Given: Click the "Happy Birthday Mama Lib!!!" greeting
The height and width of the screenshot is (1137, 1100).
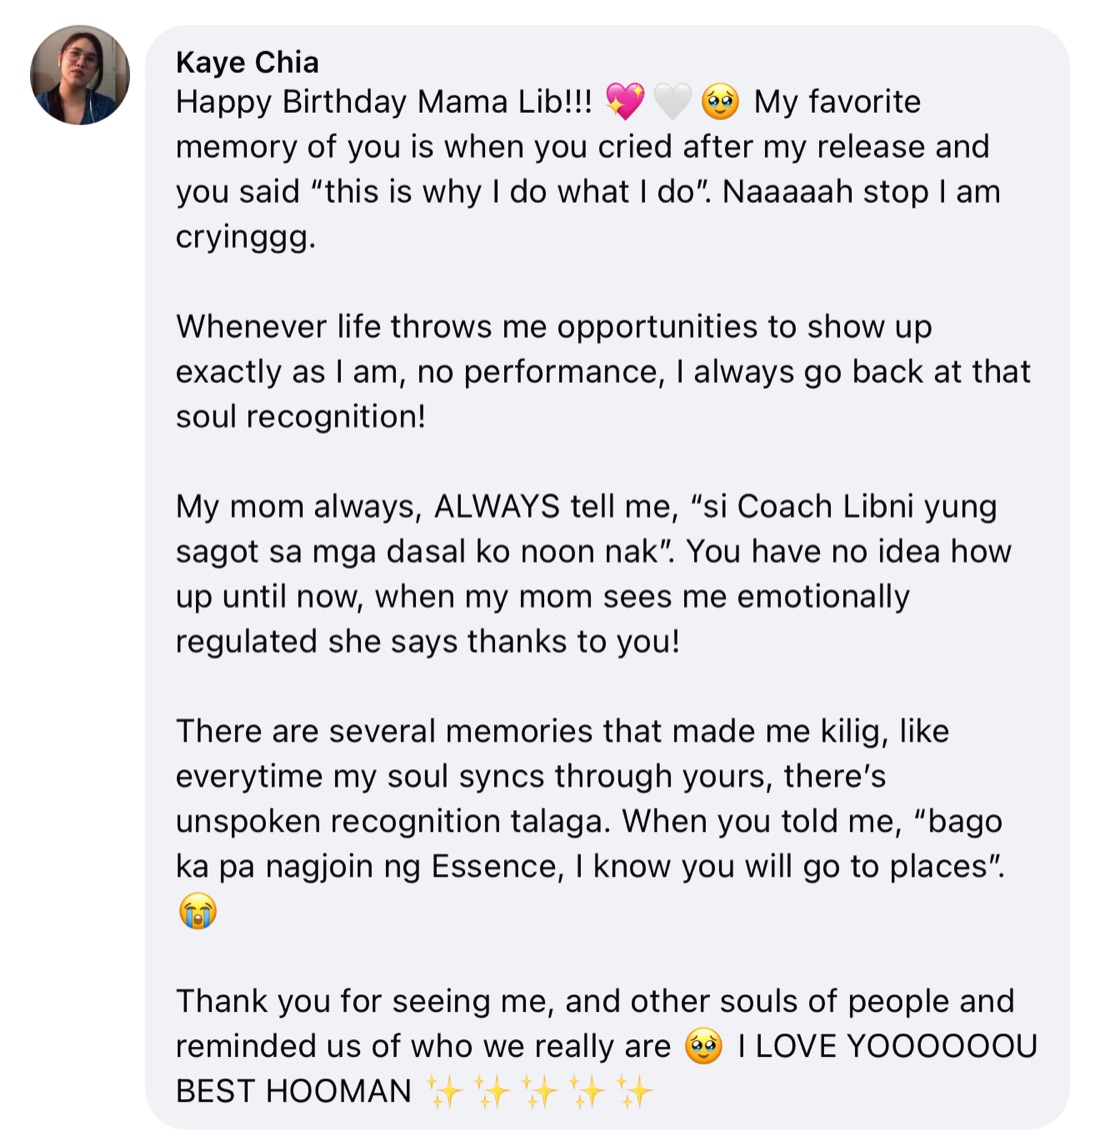Looking at the screenshot, I should pos(384,102).
